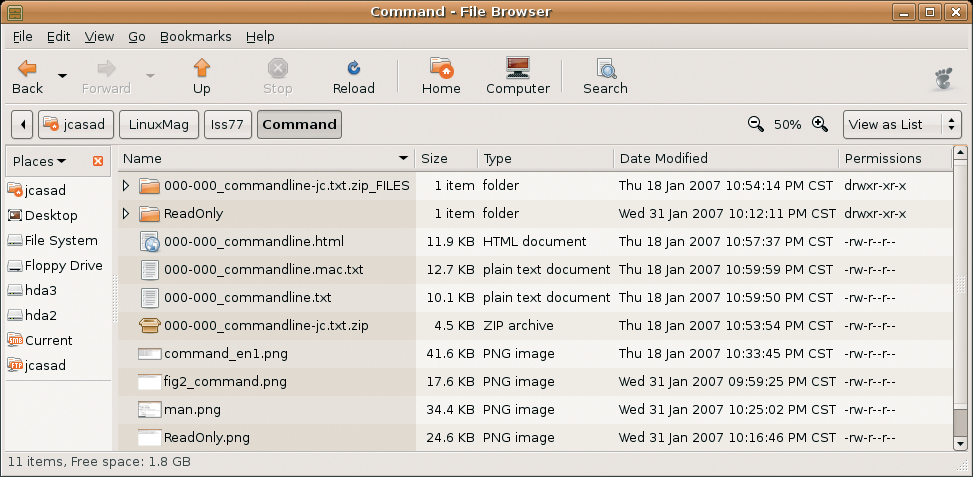The height and width of the screenshot is (477, 973).
Task: Open the Go menu
Action: coord(137,37)
